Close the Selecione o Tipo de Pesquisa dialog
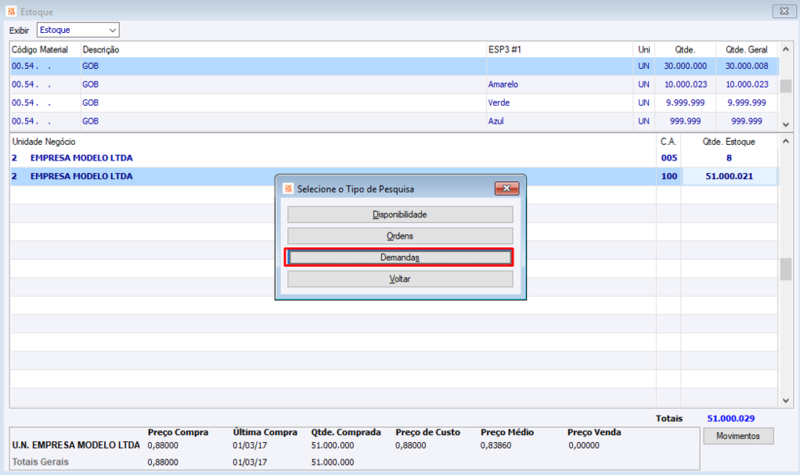 pyautogui.click(x=507, y=188)
